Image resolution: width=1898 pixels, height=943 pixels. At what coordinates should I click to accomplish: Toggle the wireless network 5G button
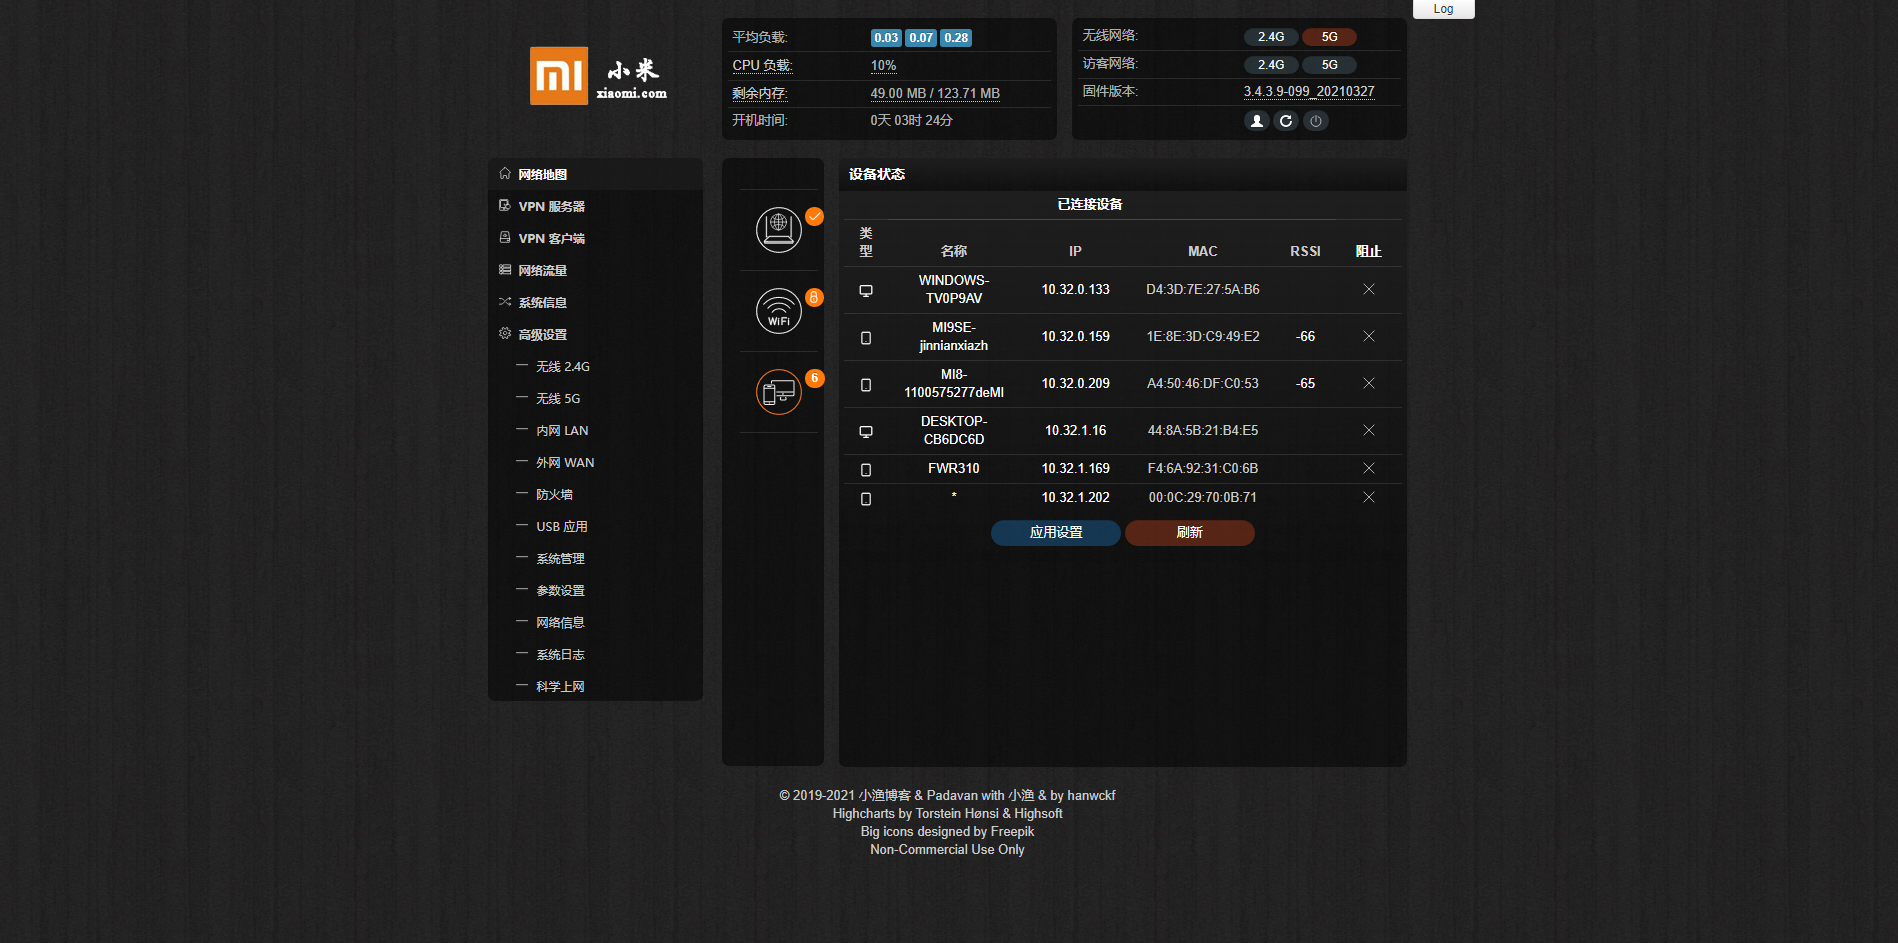(1329, 37)
